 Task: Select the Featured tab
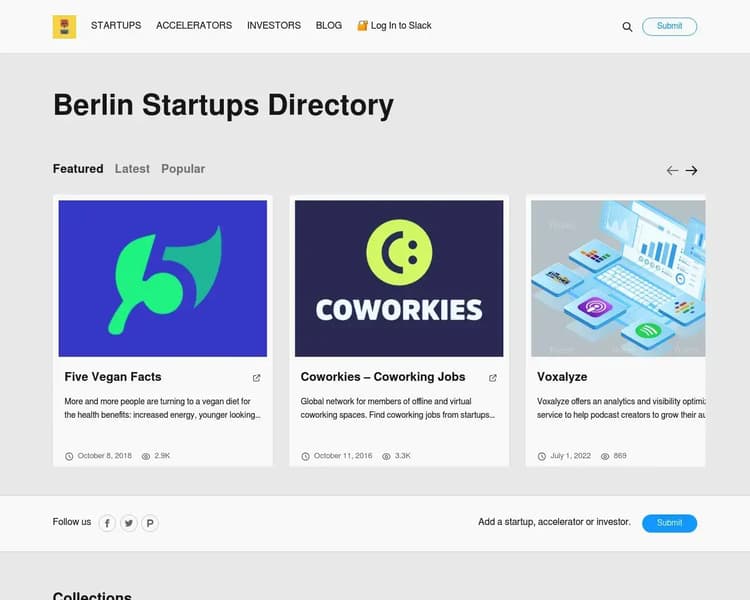(78, 169)
